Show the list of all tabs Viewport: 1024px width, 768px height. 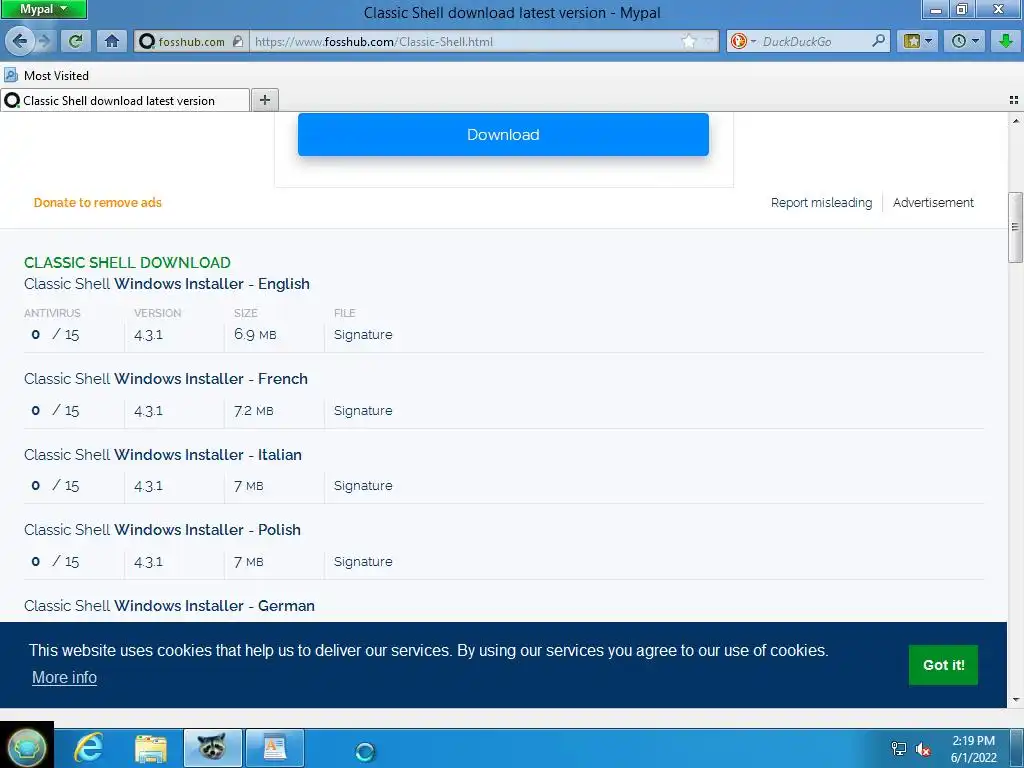pyautogui.click(x=1014, y=100)
